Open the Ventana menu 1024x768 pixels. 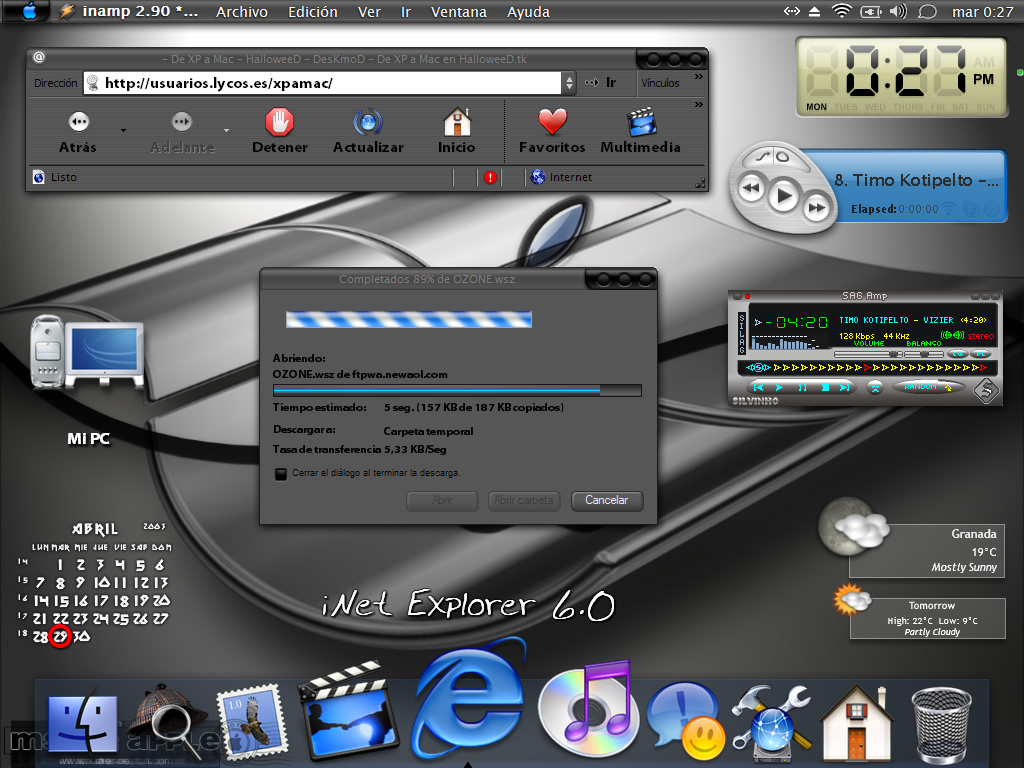tap(458, 12)
